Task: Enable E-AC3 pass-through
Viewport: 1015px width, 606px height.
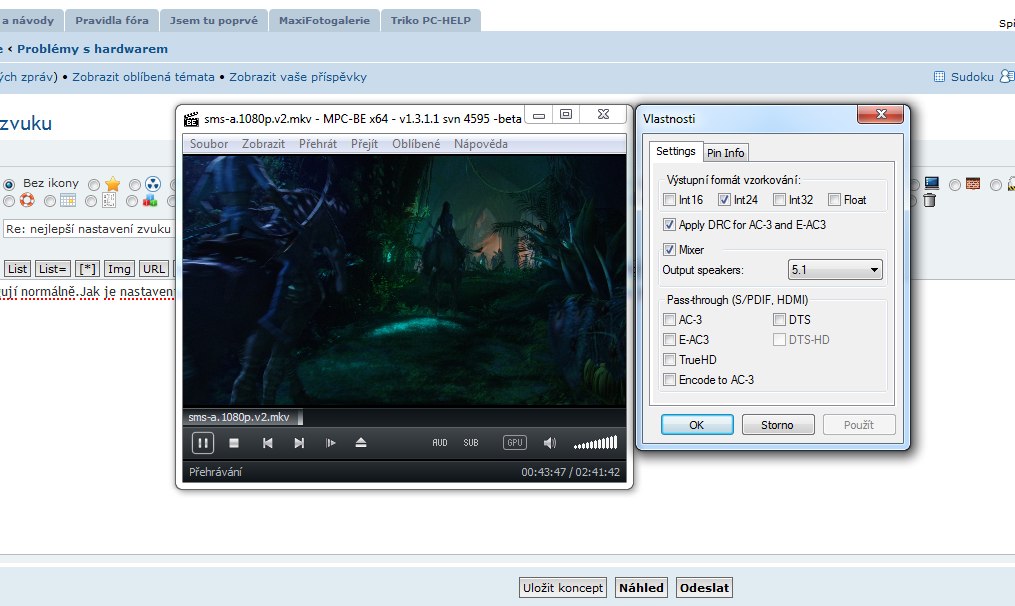Action: (669, 340)
